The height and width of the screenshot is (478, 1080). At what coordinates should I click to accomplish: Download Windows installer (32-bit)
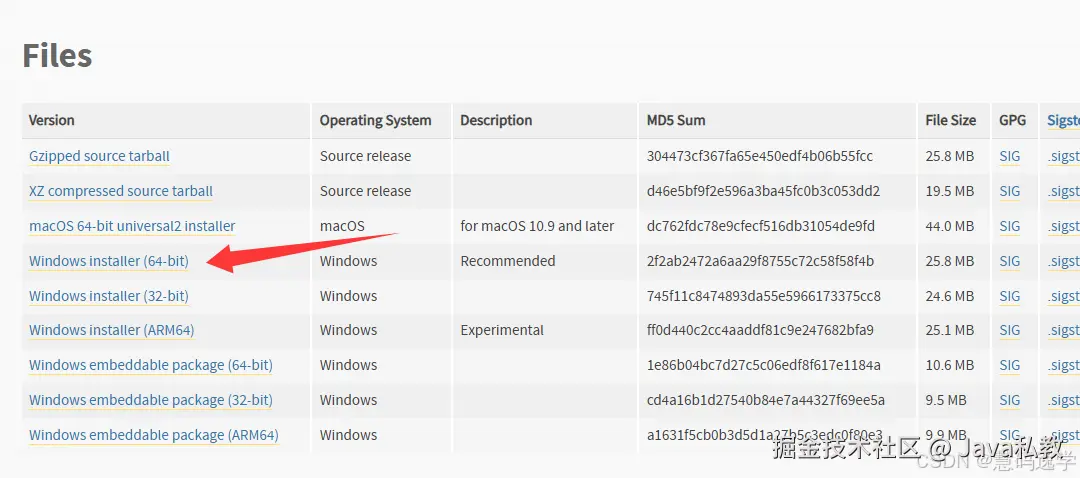(x=109, y=296)
